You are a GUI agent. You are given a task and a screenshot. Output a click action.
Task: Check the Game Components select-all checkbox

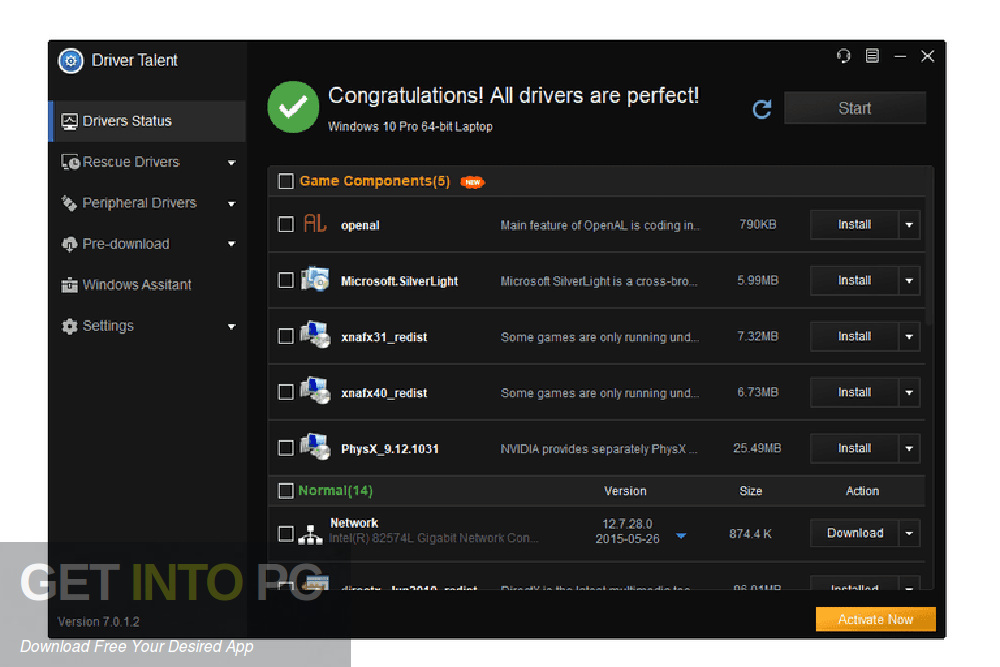coord(286,182)
